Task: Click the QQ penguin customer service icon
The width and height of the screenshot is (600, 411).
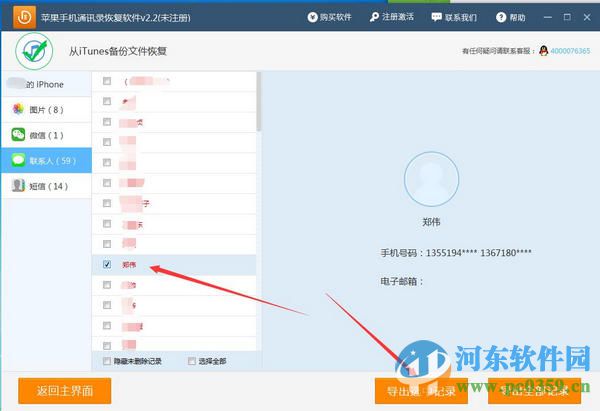Action: tap(543, 51)
